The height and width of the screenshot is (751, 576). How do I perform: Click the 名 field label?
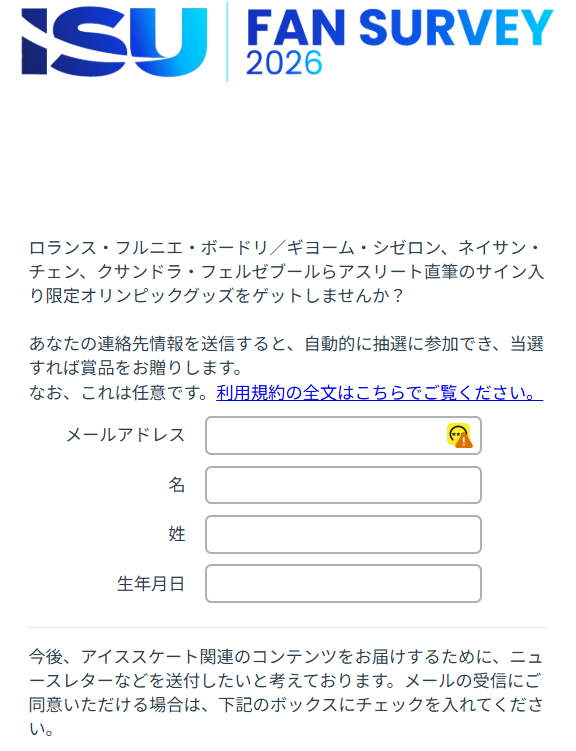tap(177, 485)
